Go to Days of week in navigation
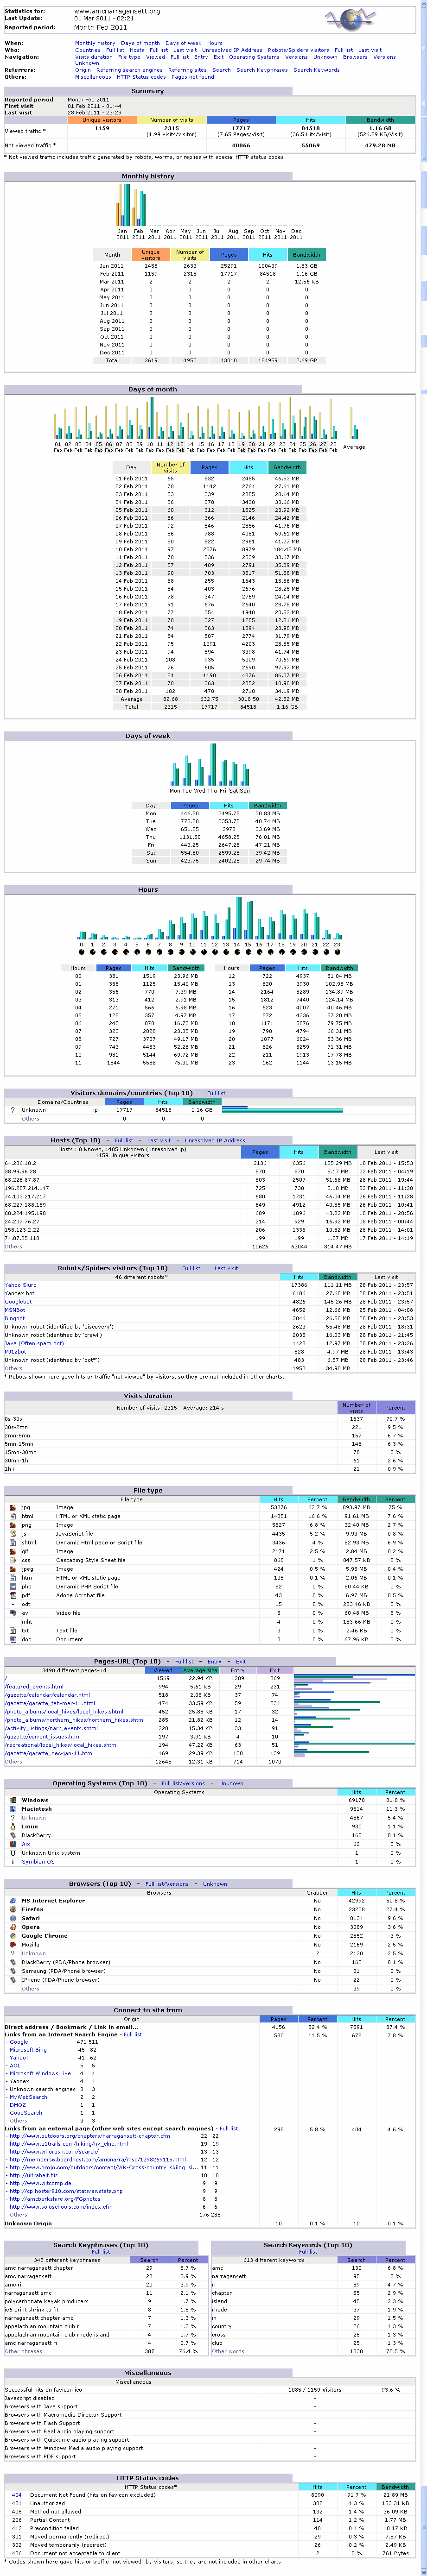This screenshot has height=2576, width=427. tap(183, 43)
